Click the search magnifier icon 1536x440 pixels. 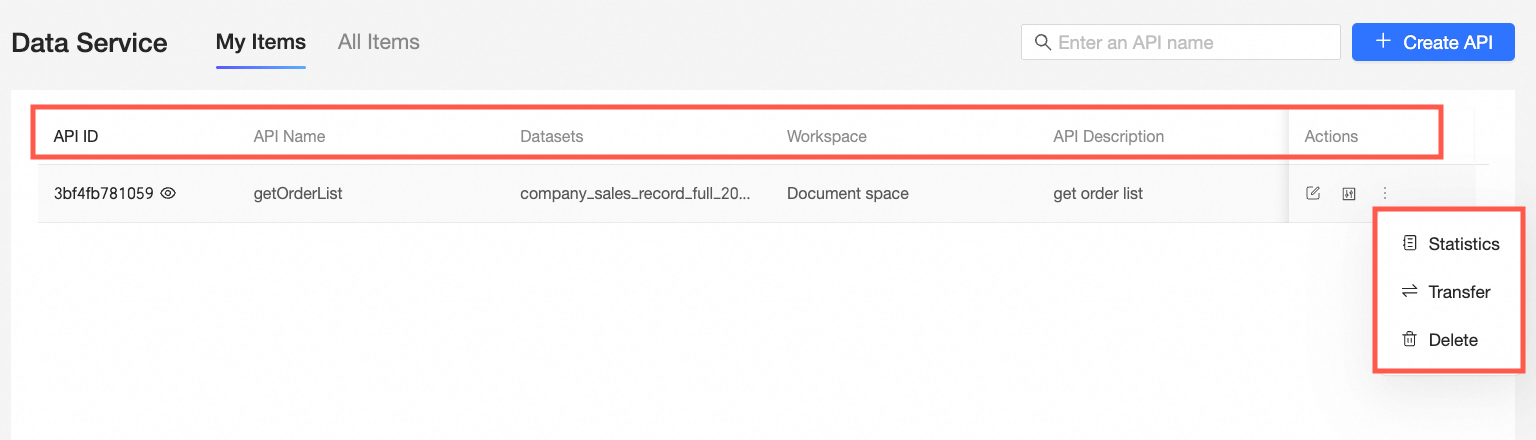click(1042, 42)
